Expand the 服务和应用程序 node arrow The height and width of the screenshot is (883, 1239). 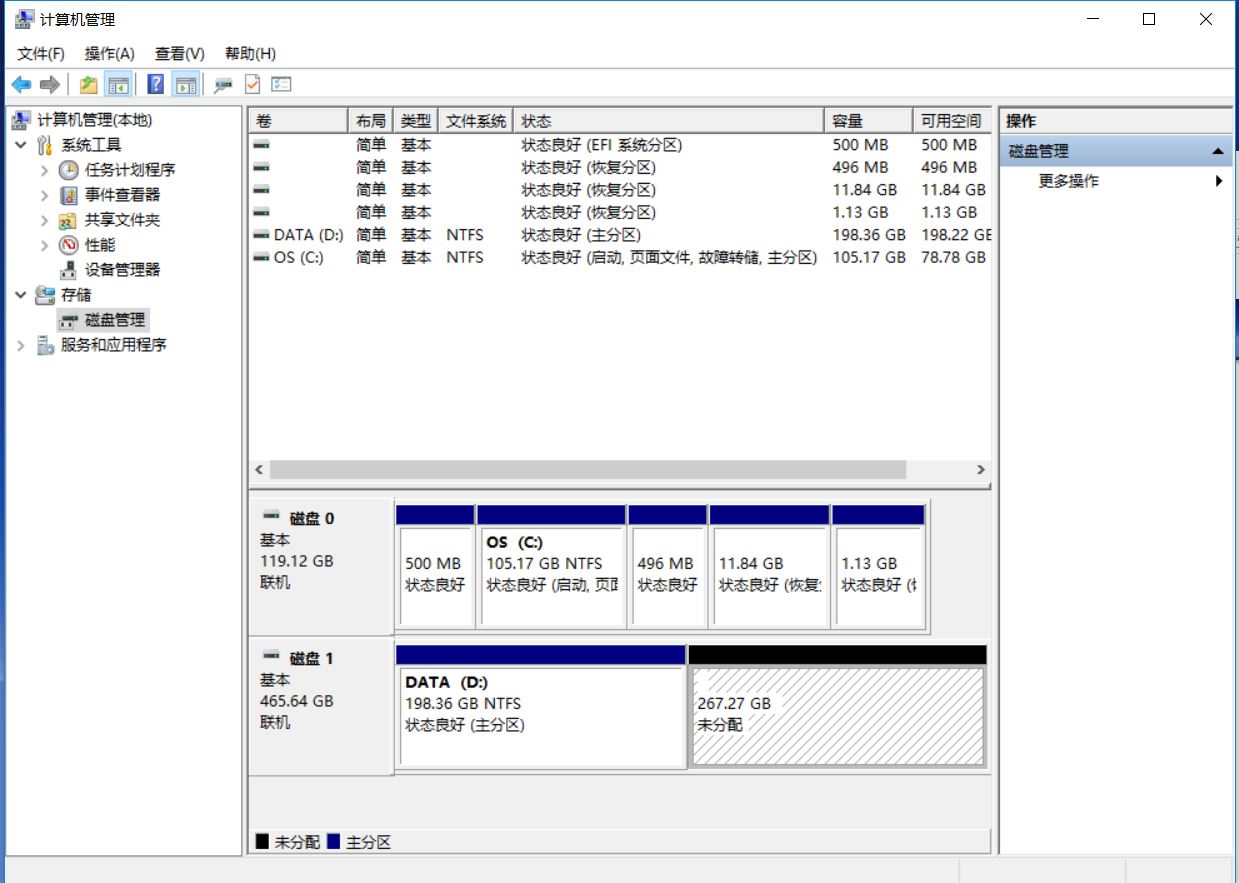click(x=21, y=345)
